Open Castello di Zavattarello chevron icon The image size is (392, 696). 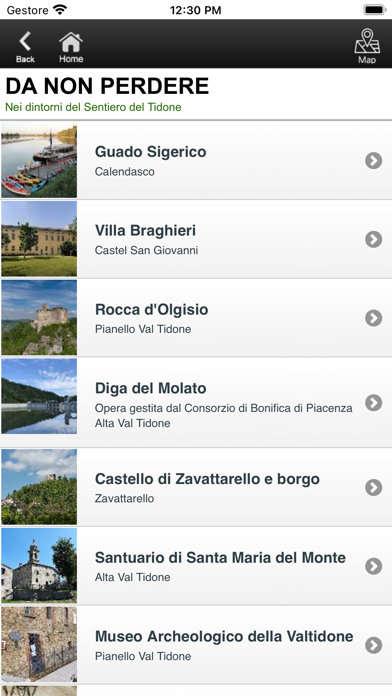tap(374, 487)
